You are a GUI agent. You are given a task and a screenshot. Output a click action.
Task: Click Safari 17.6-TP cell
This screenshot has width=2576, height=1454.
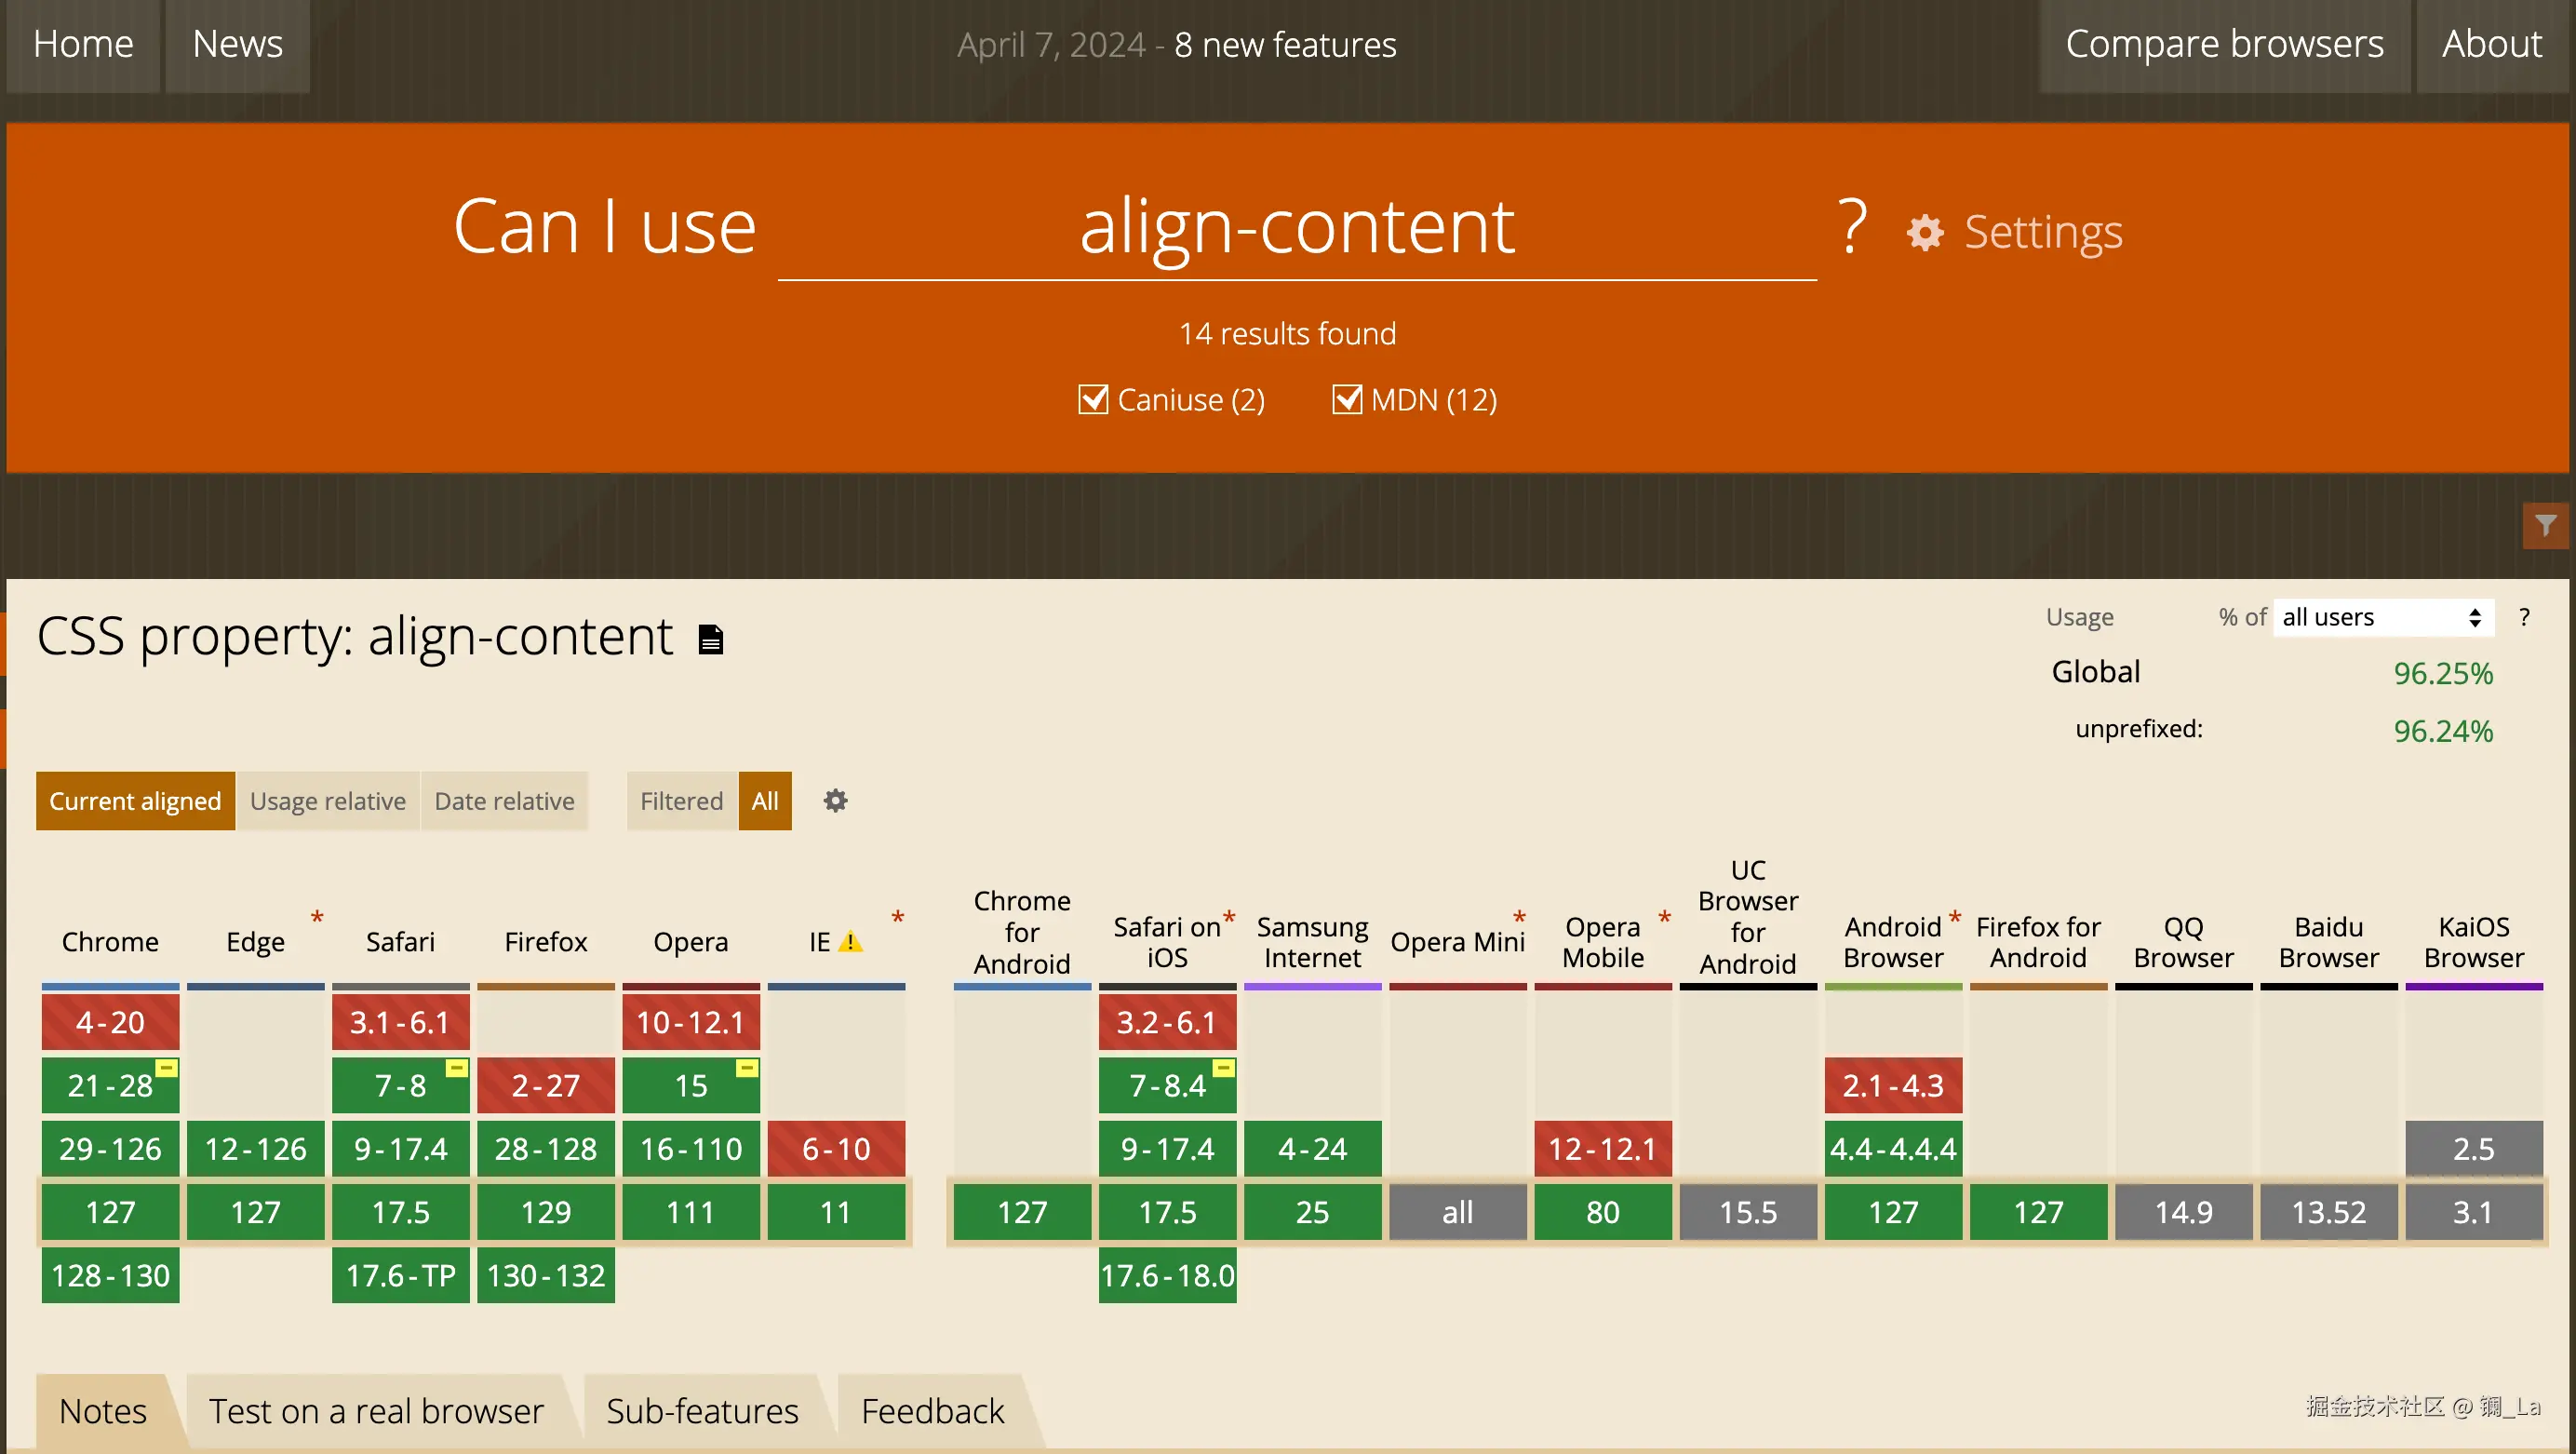400,1275
